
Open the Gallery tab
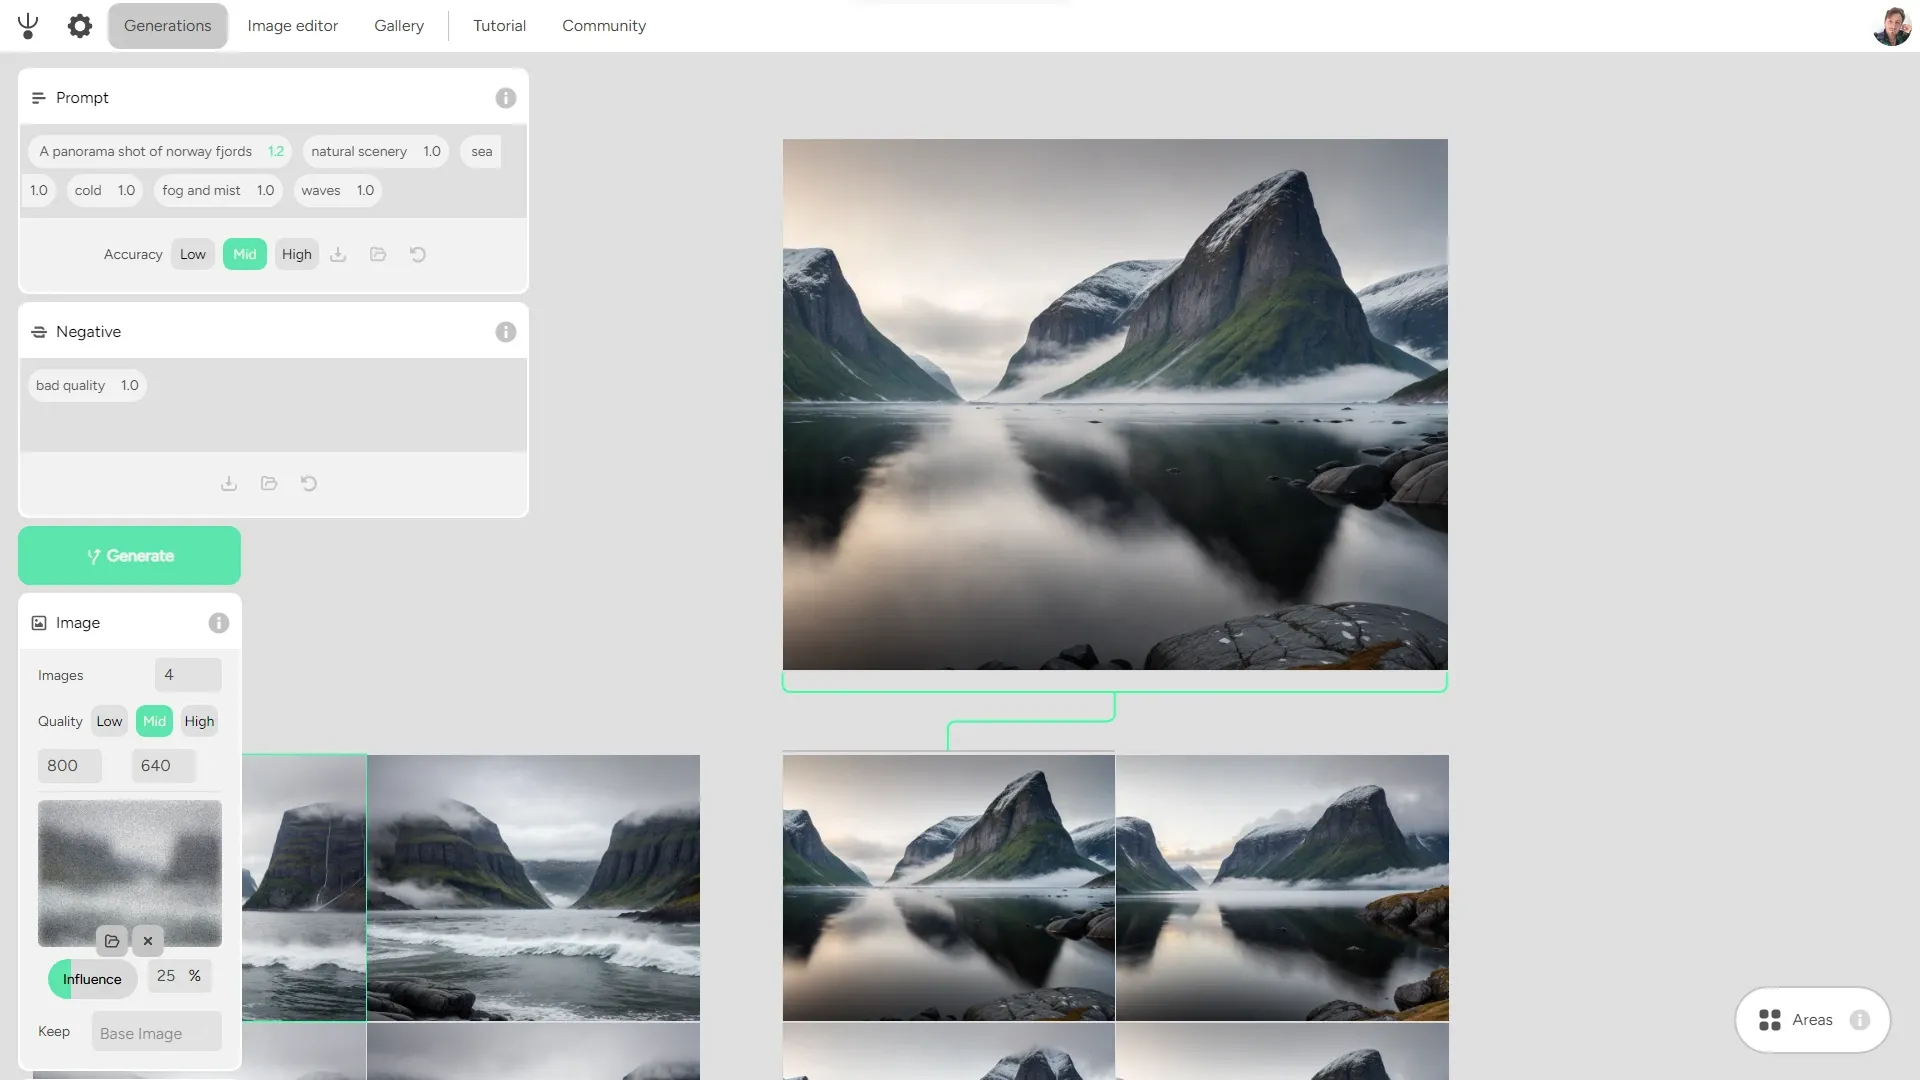coord(399,26)
